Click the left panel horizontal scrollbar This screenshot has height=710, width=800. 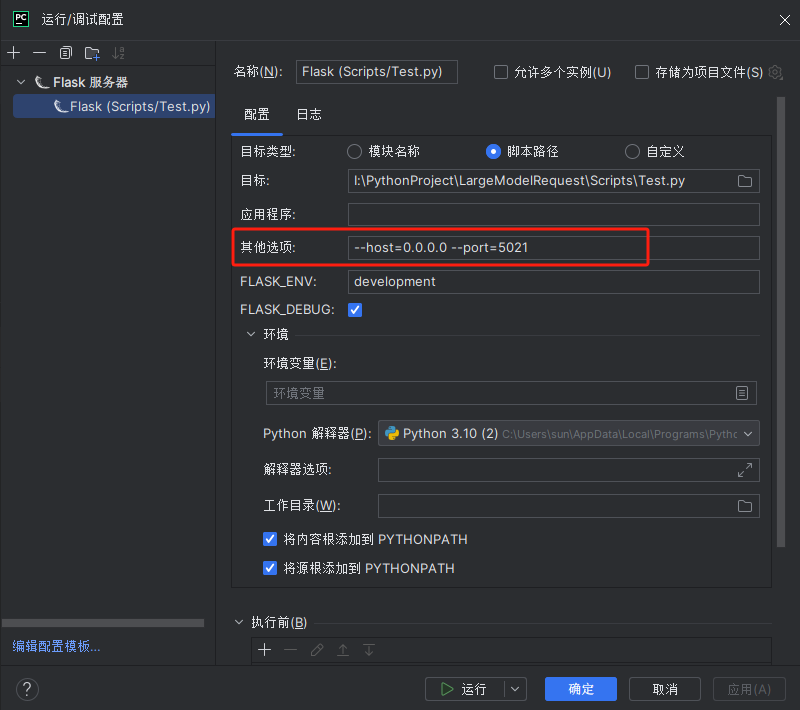point(103,623)
